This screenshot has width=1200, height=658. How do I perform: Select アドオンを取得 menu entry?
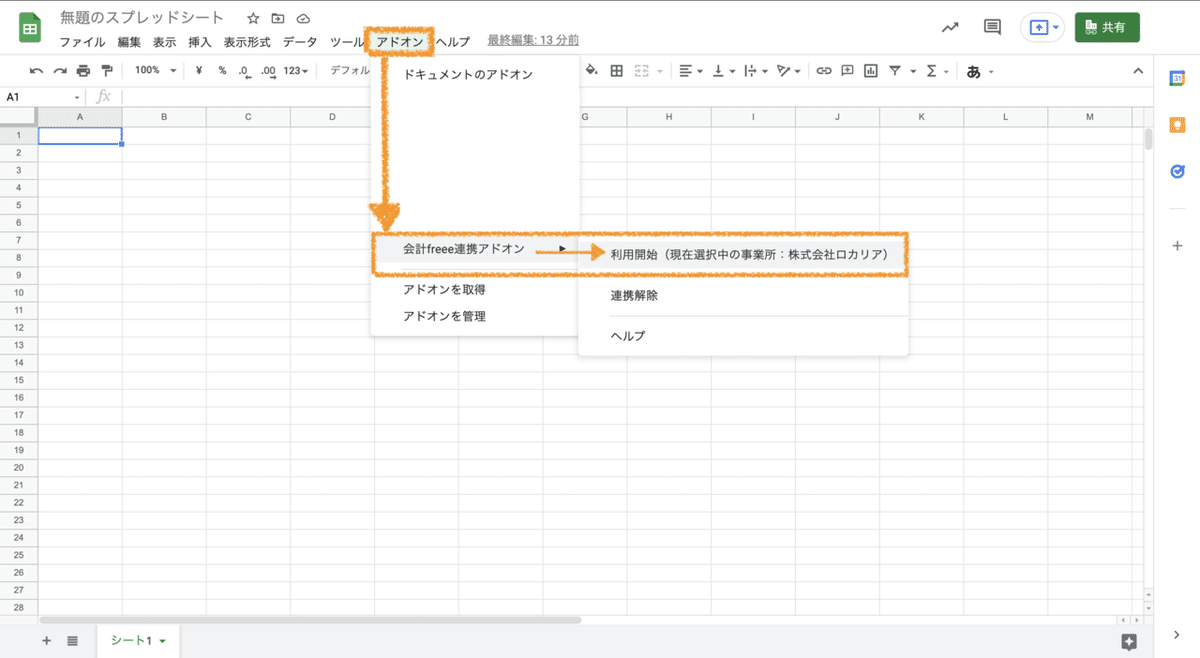475,289
